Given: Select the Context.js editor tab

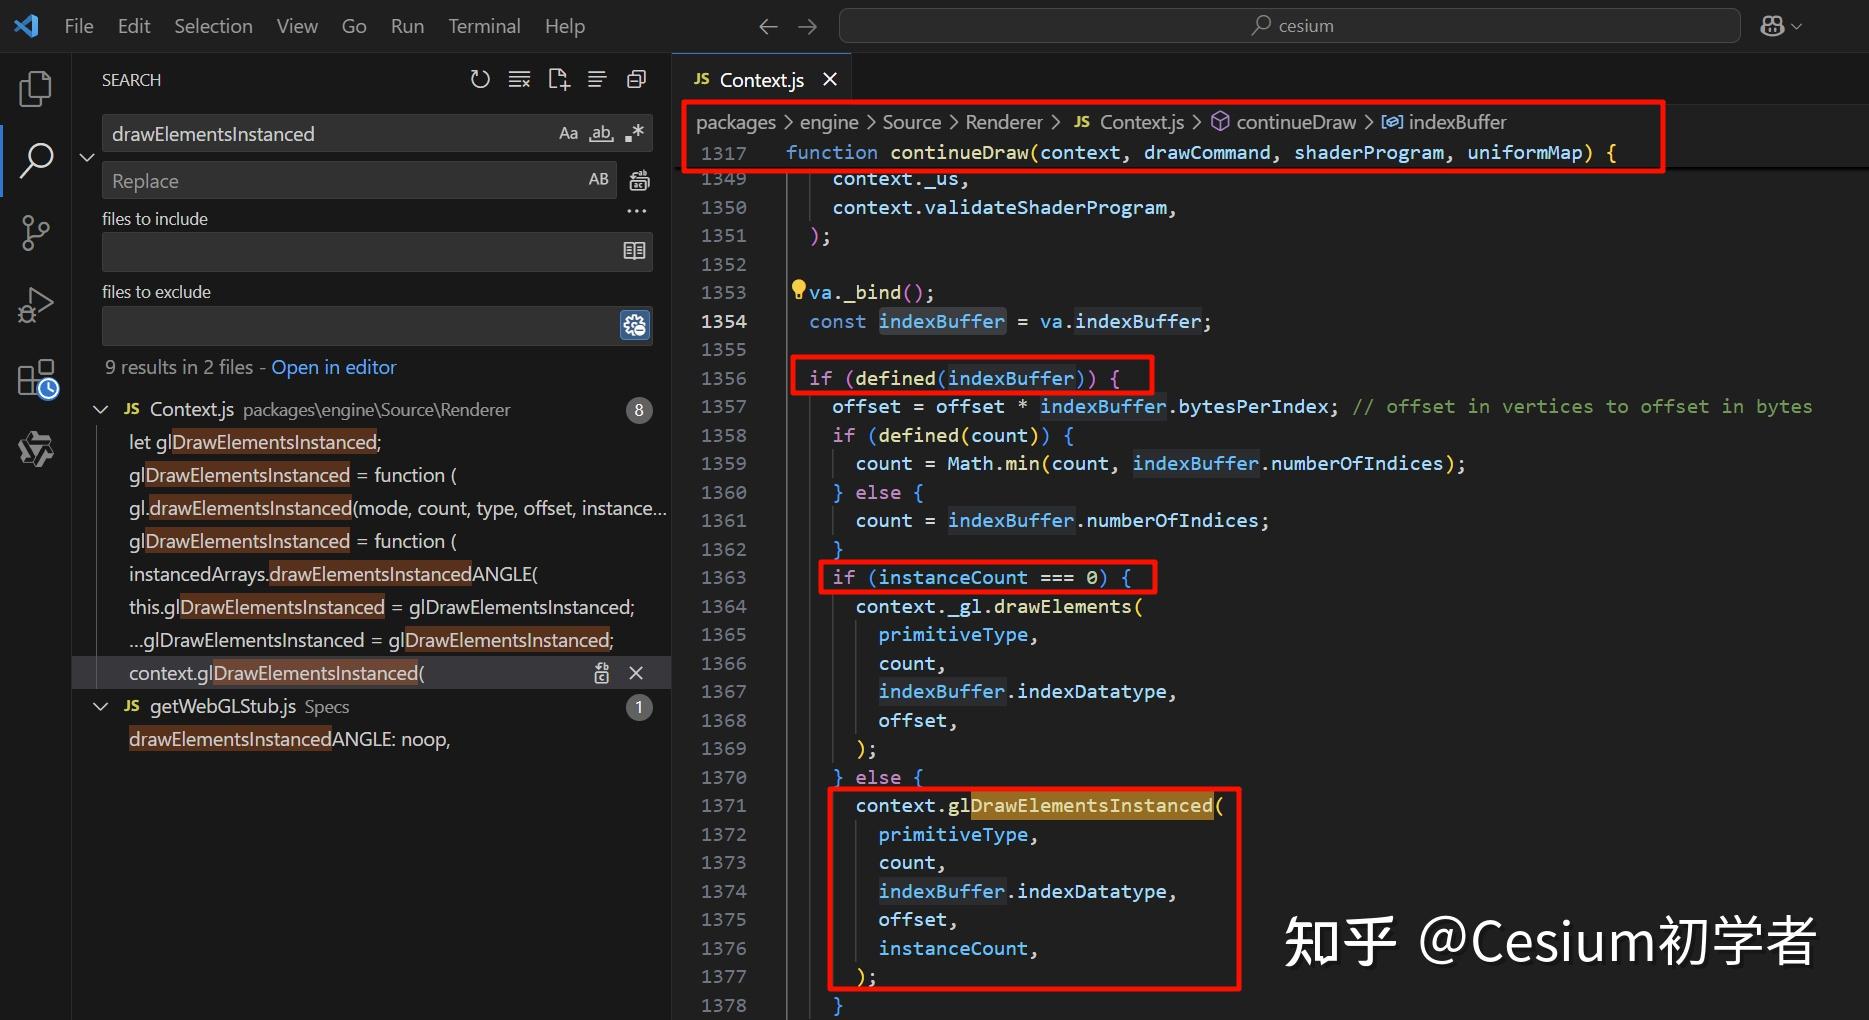Looking at the screenshot, I should pyautogui.click(x=762, y=79).
